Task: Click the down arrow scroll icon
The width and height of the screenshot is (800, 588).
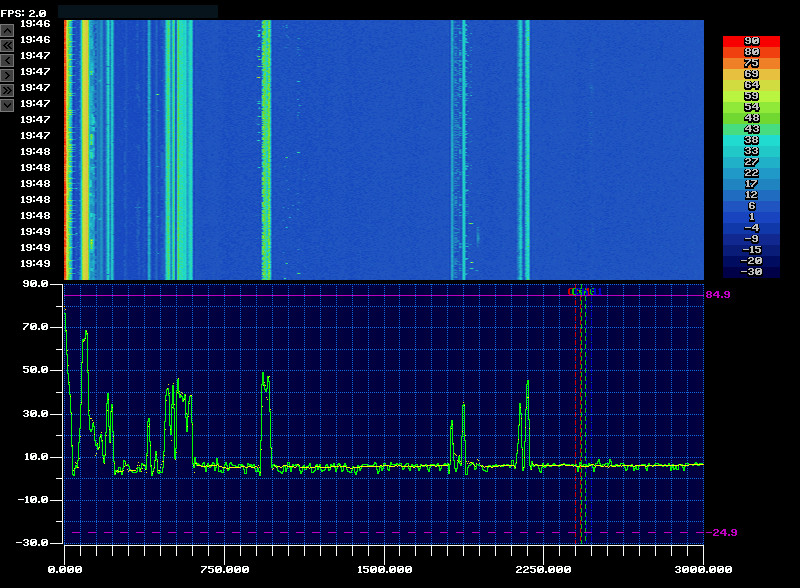Action: point(8,103)
